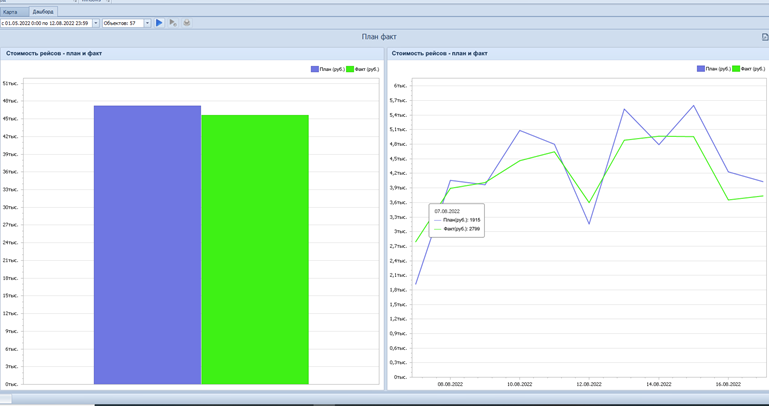Image resolution: width=769 pixels, height=406 pixels.
Task: Click the 6тыс. label on line chart axis
Action: pos(401,86)
